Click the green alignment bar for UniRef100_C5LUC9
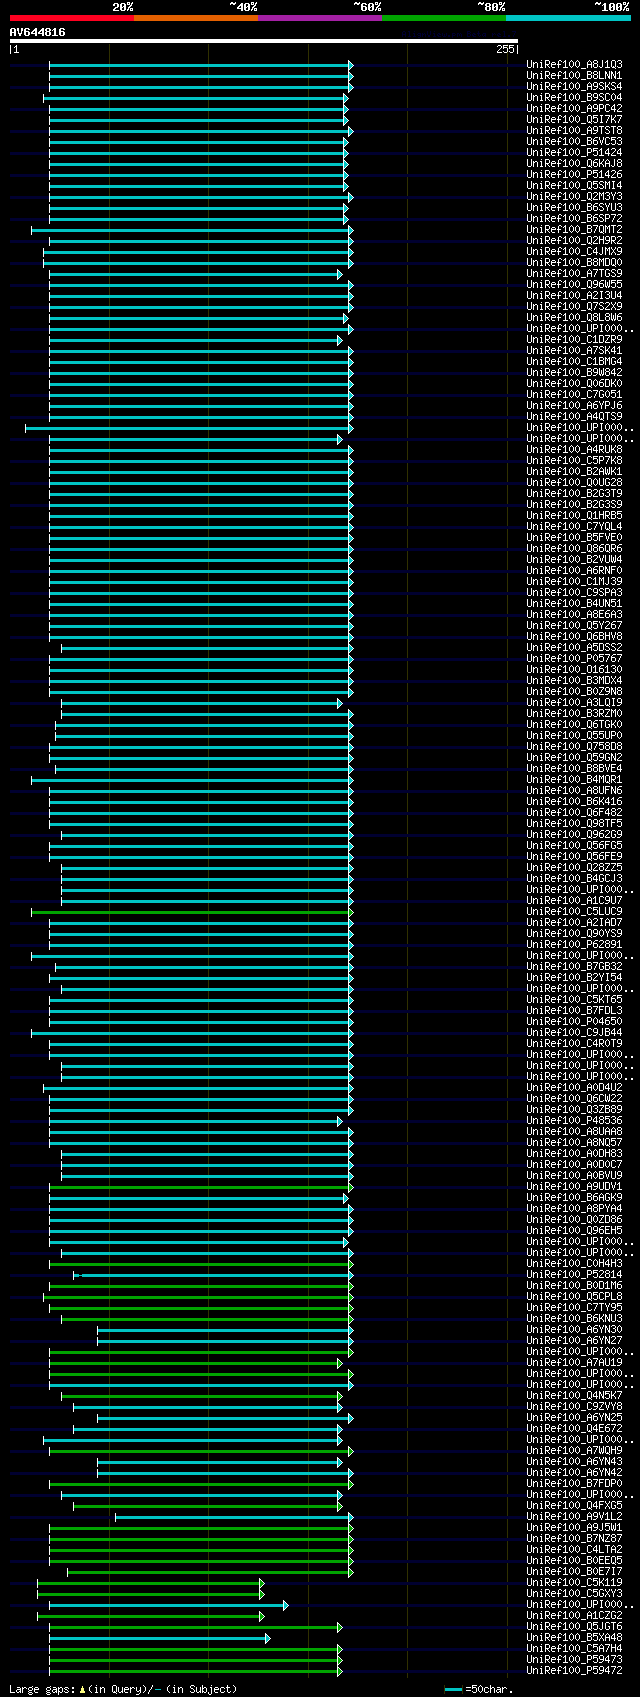The height and width of the screenshot is (1697, 640). [x=192, y=912]
